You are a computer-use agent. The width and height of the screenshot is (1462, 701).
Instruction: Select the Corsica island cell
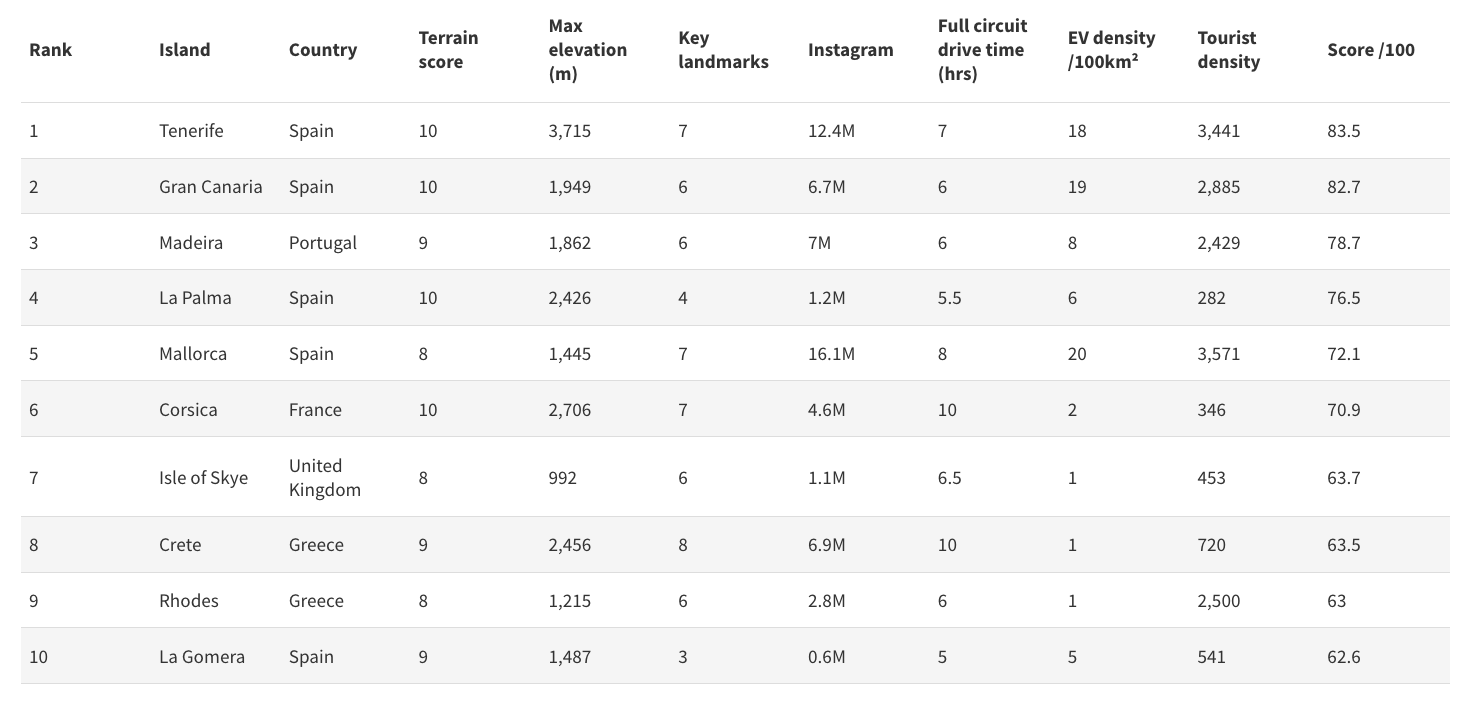(188, 410)
